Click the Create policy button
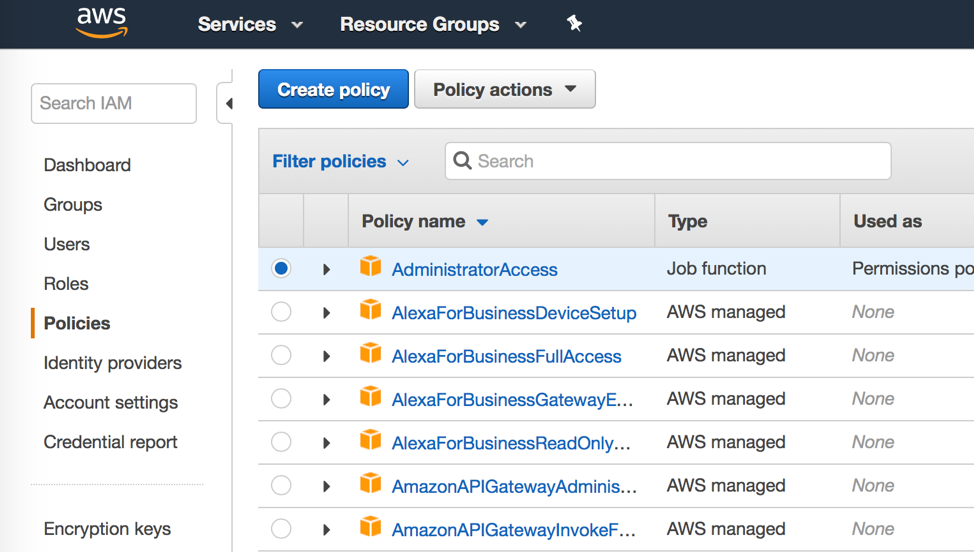The width and height of the screenshot is (974, 552). (x=334, y=89)
